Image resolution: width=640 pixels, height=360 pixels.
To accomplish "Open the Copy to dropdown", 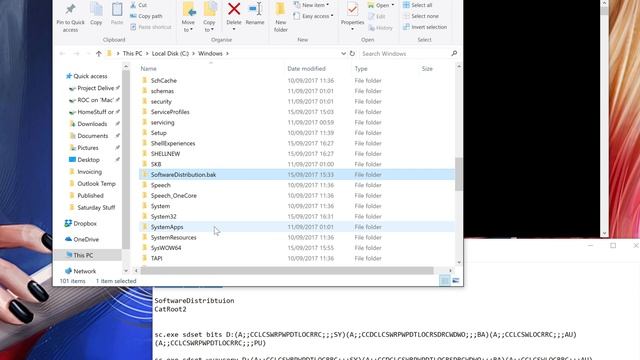I will 209,17.
